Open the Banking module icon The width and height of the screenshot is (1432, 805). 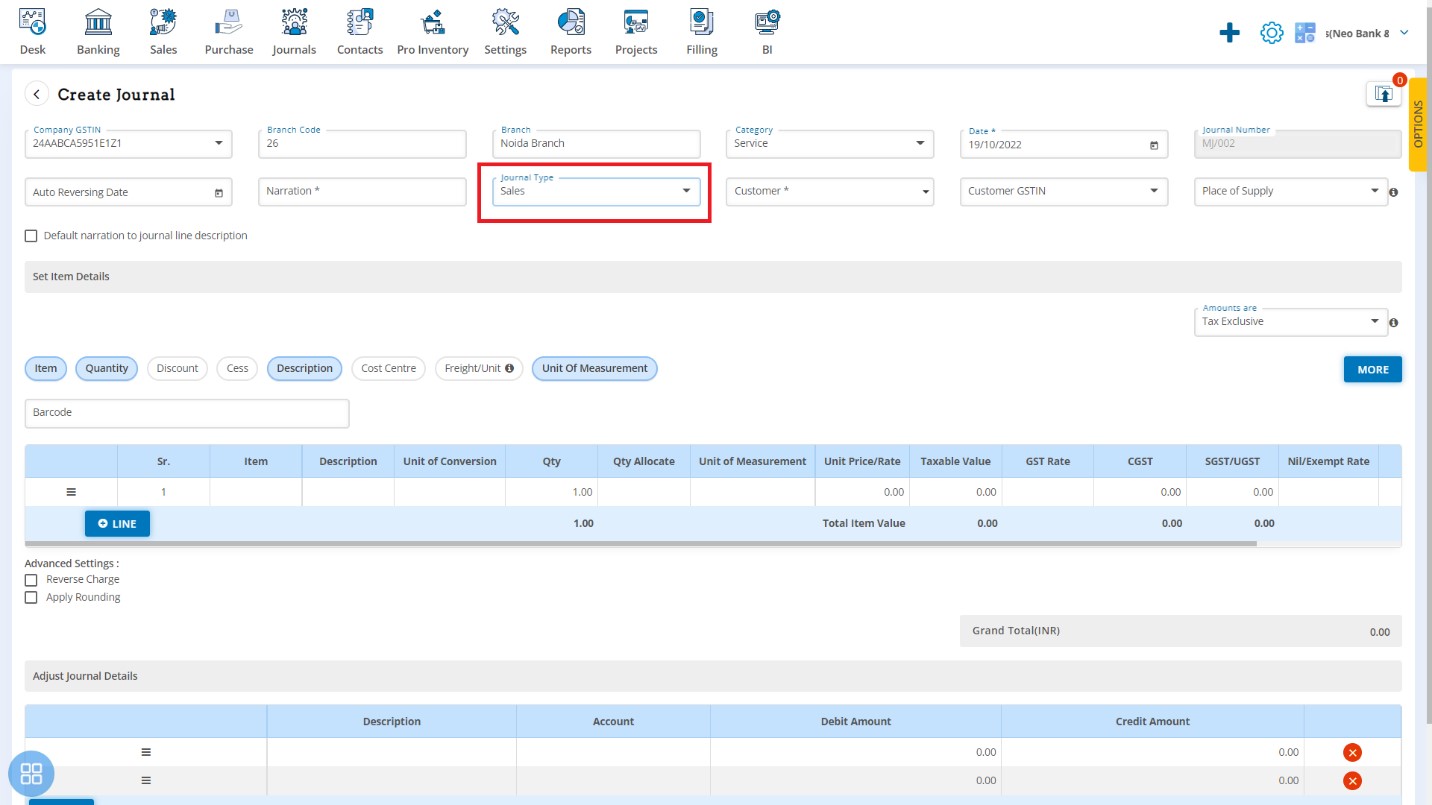pyautogui.click(x=98, y=21)
